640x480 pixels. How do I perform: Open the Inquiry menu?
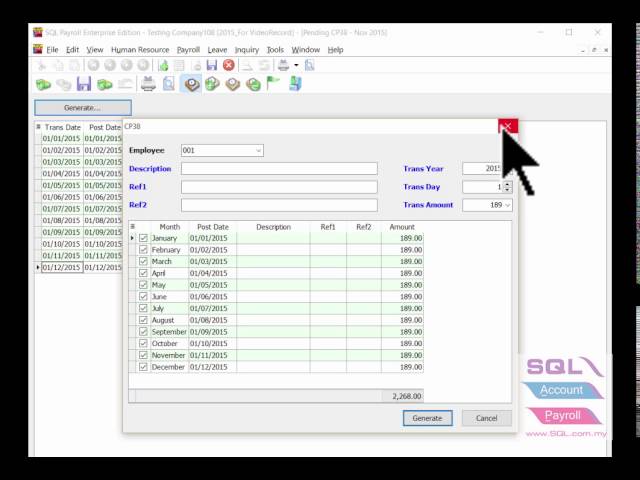click(x=247, y=50)
